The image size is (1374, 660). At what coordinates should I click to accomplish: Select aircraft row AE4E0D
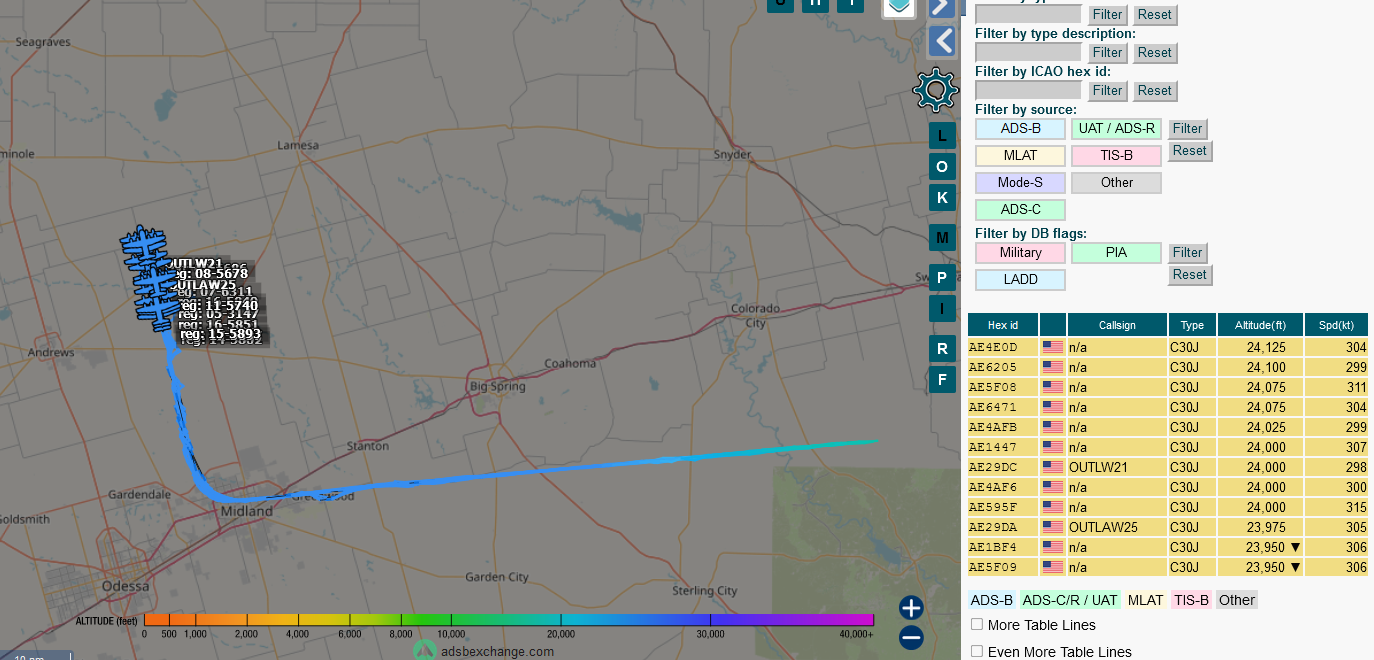pyautogui.click(x=1167, y=347)
